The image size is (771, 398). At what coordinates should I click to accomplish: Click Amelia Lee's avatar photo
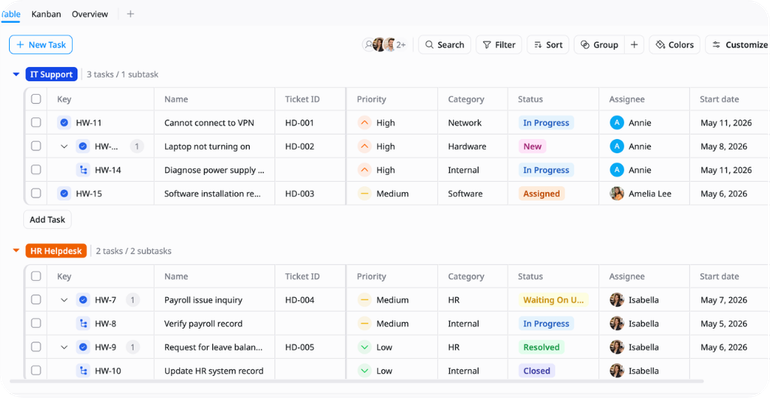pyautogui.click(x=617, y=194)
